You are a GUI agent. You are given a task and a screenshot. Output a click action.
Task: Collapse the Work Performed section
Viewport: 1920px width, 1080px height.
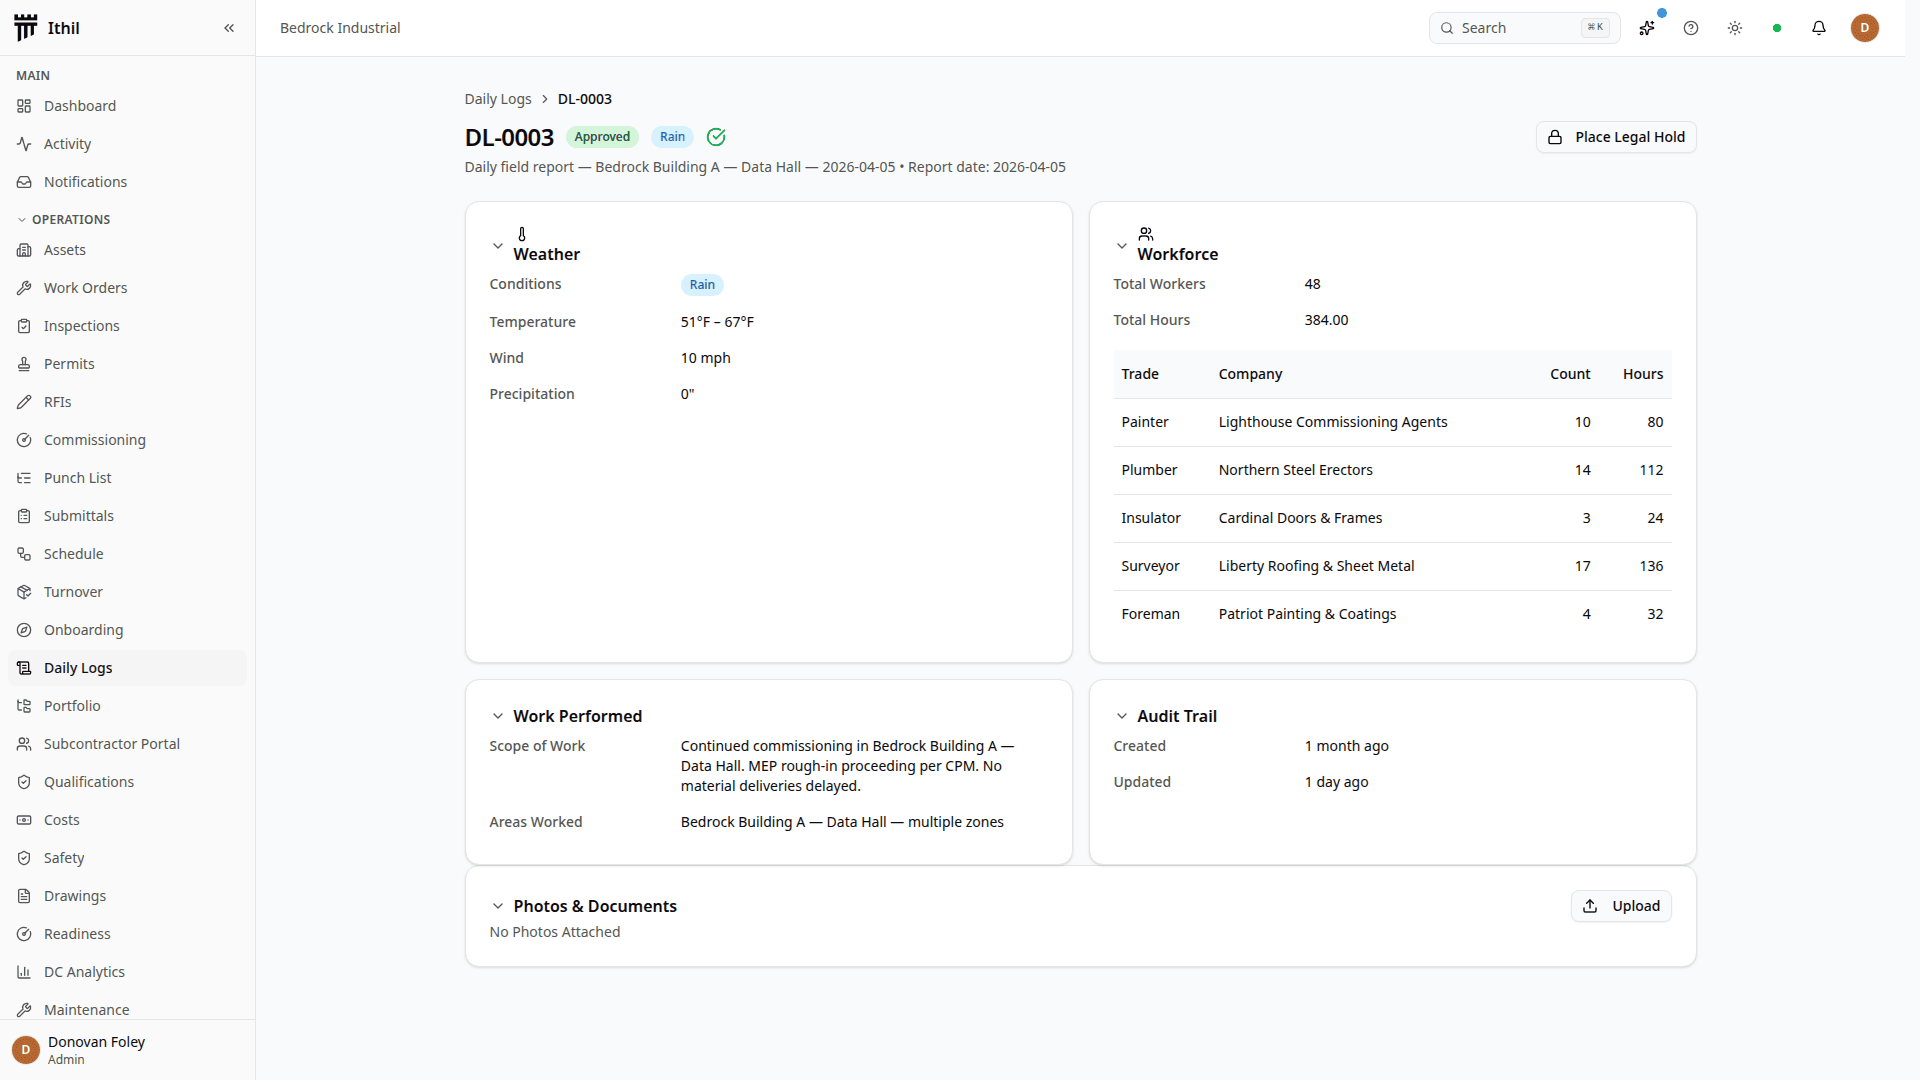point(498,716)
